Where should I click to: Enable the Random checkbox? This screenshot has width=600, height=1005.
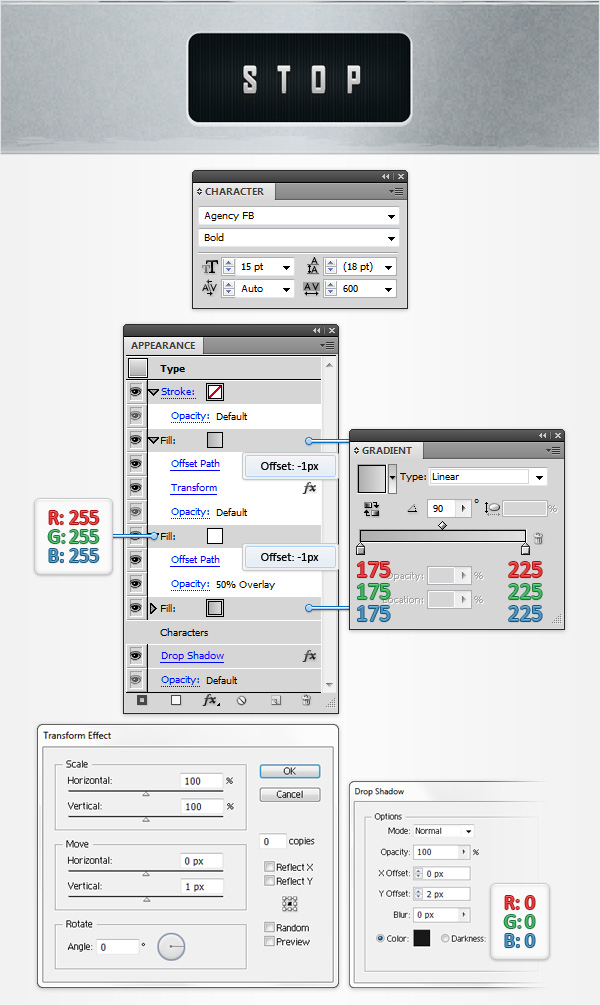click(x=269, y=927)
